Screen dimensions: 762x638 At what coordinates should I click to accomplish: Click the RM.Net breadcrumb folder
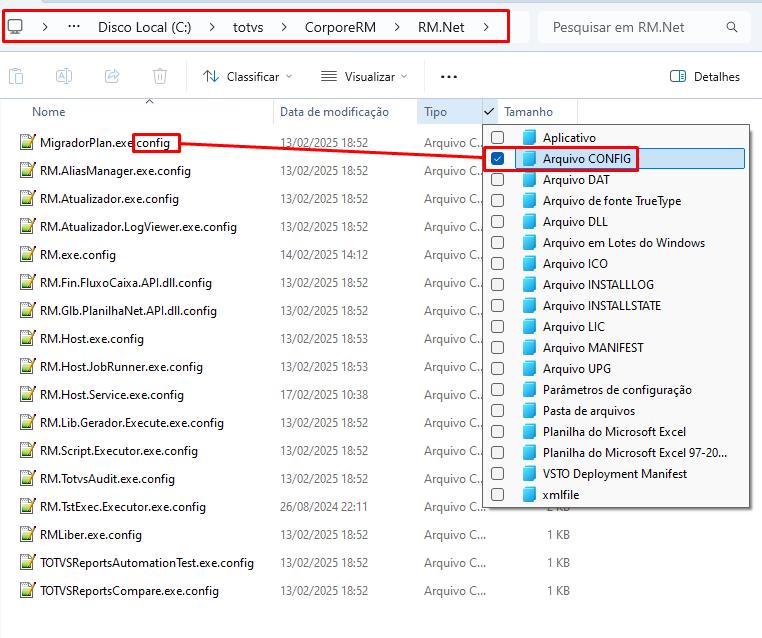click(x=441, y=27)
